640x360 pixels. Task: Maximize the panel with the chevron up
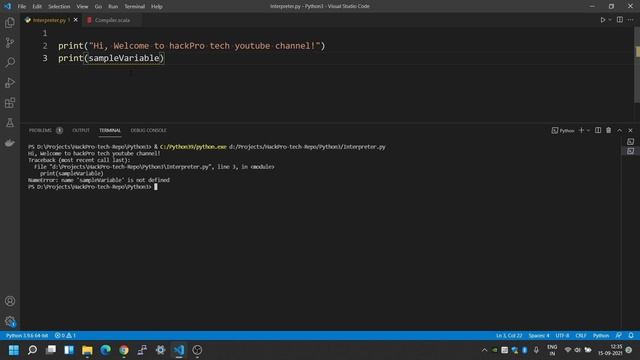click(x=620, y=130)
